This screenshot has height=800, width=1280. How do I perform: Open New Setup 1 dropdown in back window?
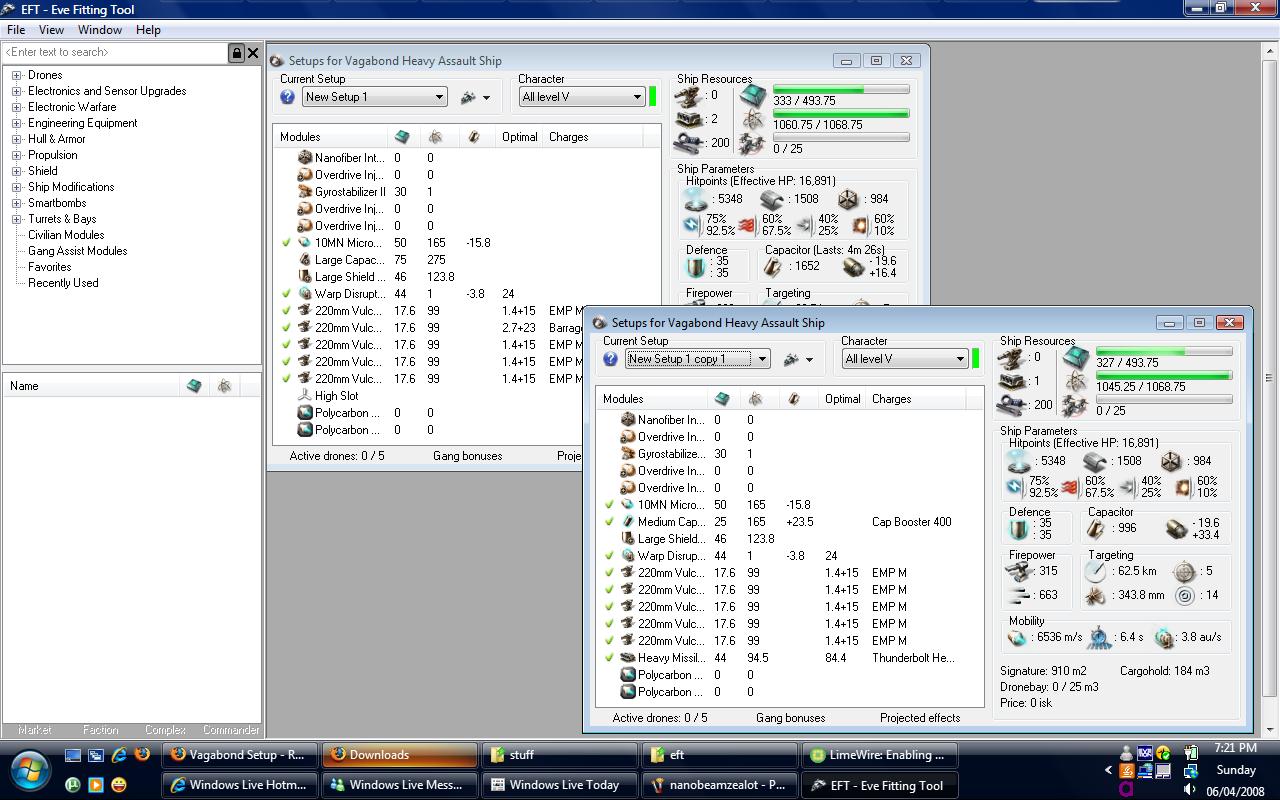[439, 97]
